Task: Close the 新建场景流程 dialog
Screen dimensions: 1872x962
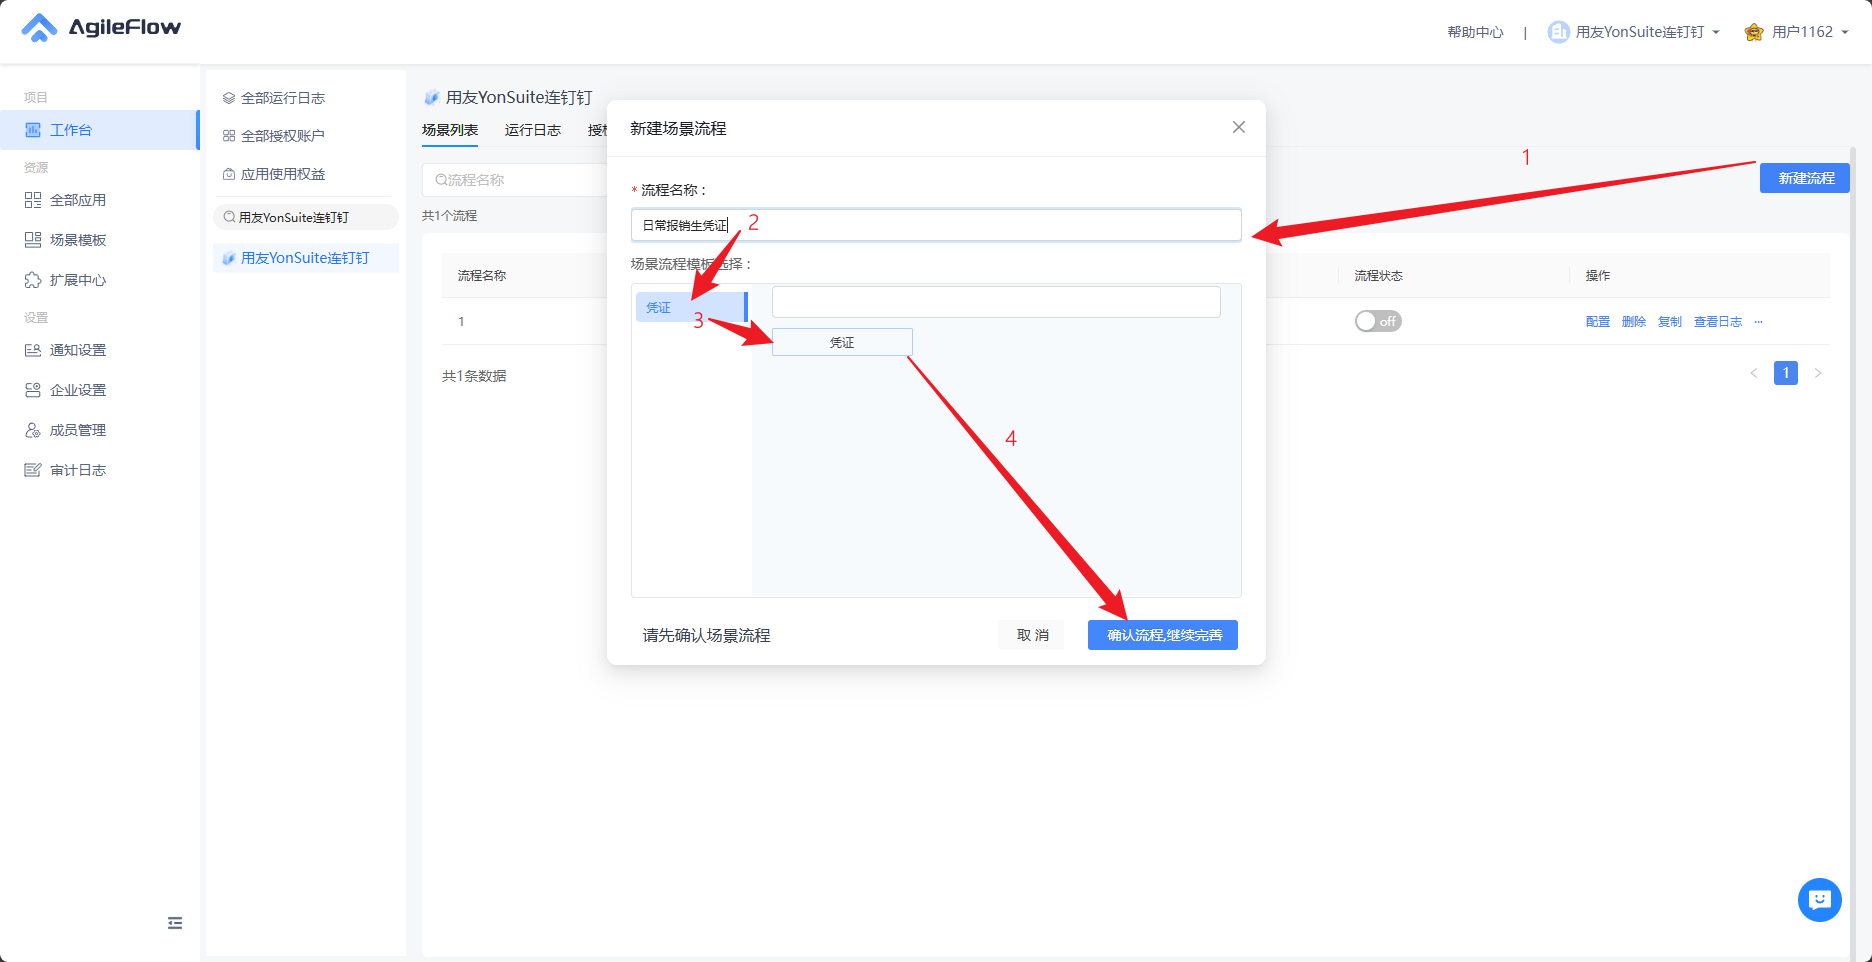Action: click(x=1239, y=127)
